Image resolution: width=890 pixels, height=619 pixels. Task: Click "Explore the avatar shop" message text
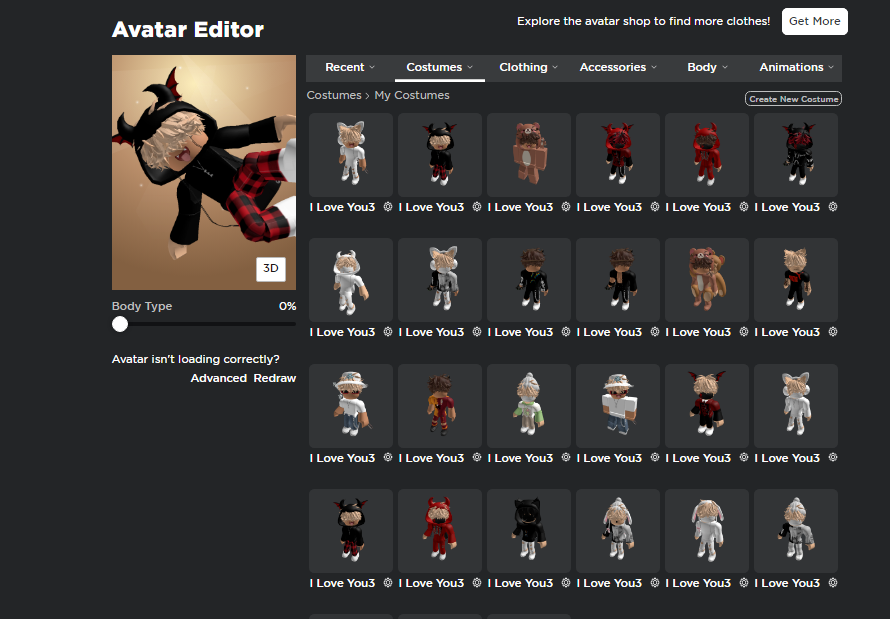[x=644, y=22]
